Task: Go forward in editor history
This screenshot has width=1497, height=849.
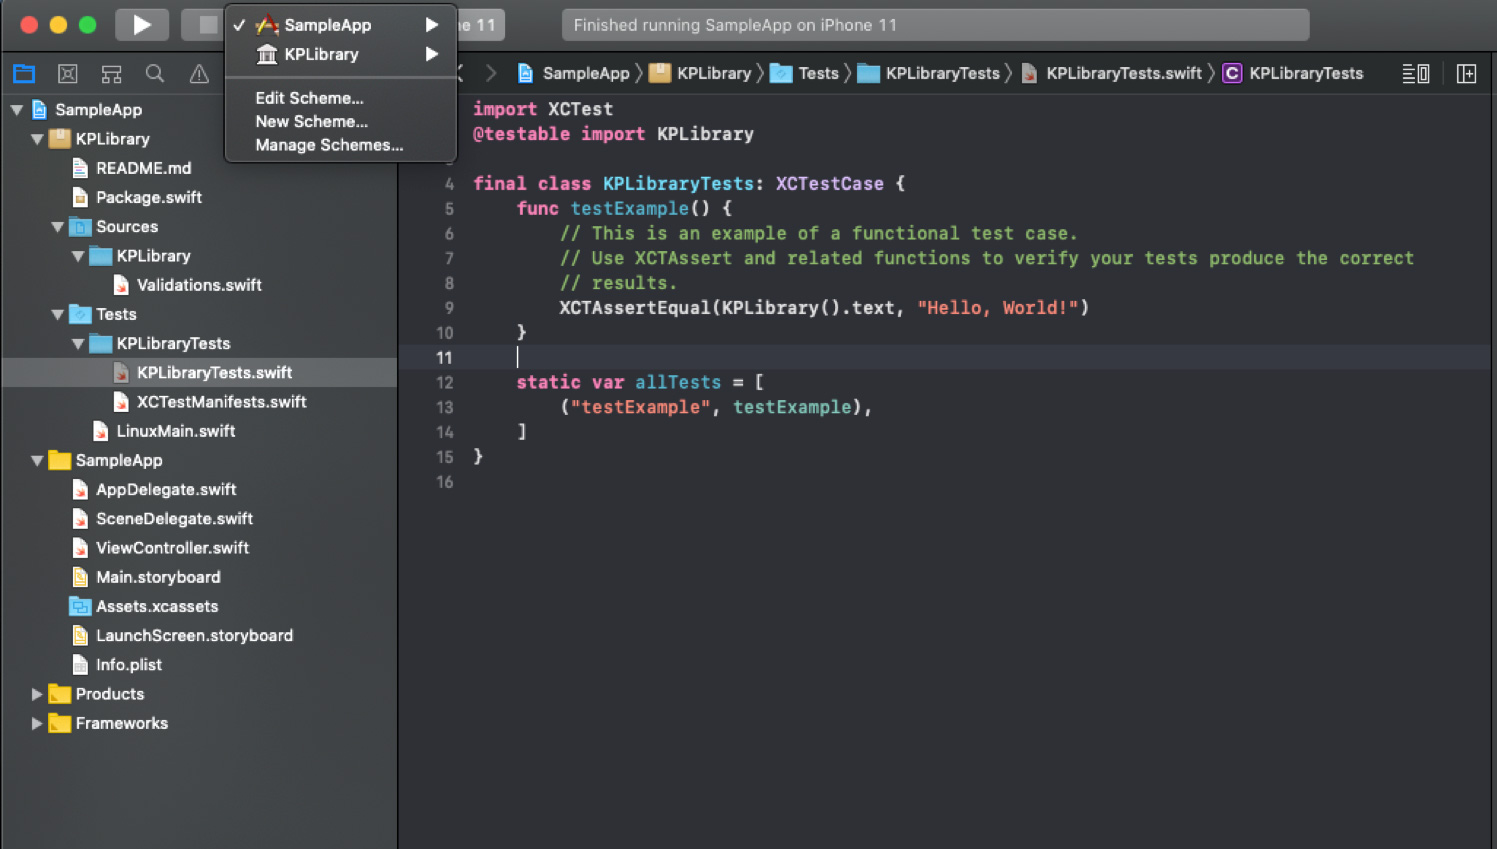Action: (x=491, y=73)
